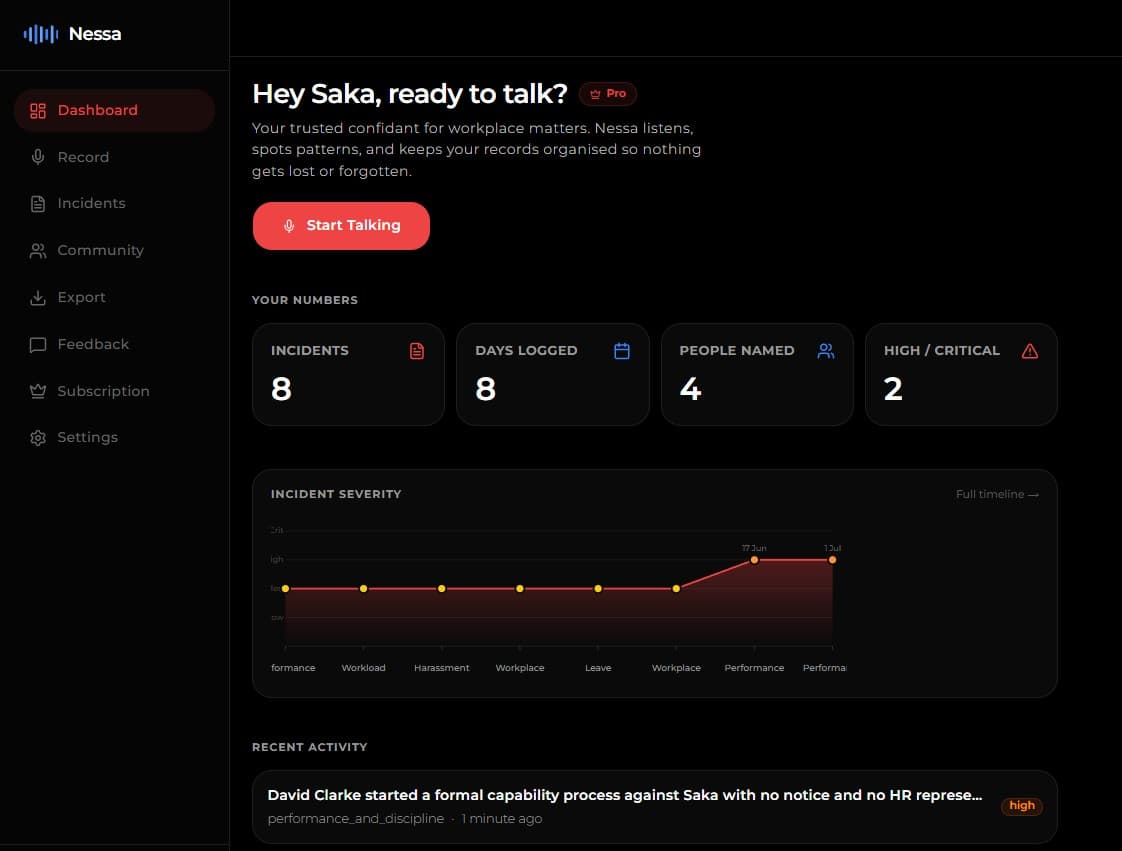Click the microphone icon inside Start Talking
This screenshot has width=1122, height=851.
pyautogui.click(x=289, y=226)
